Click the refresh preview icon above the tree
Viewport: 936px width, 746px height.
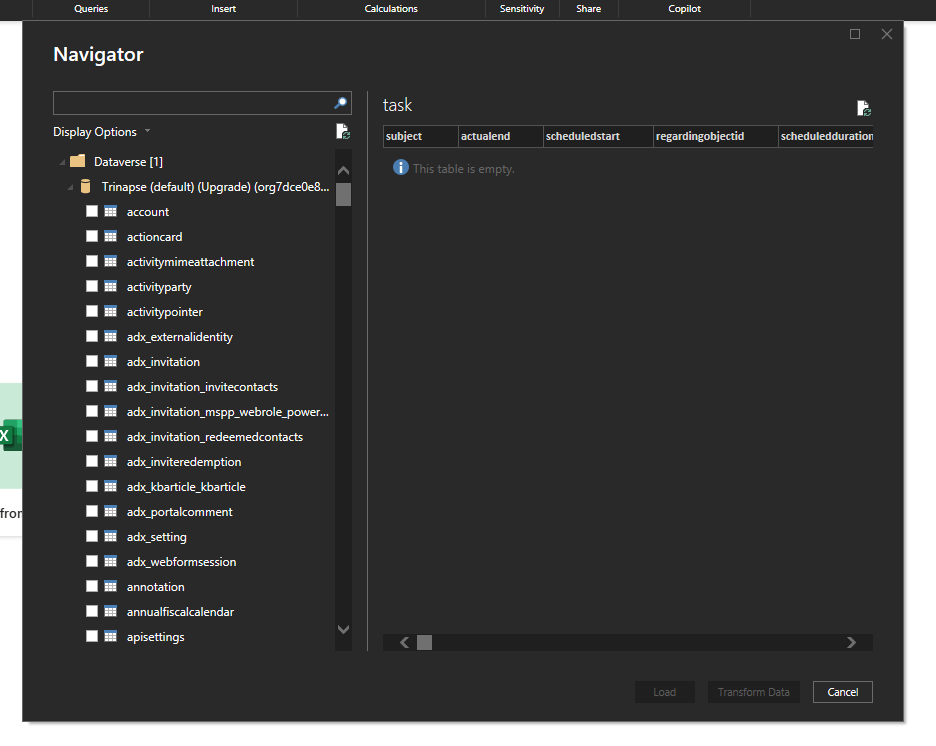click(x=343, y=131)
